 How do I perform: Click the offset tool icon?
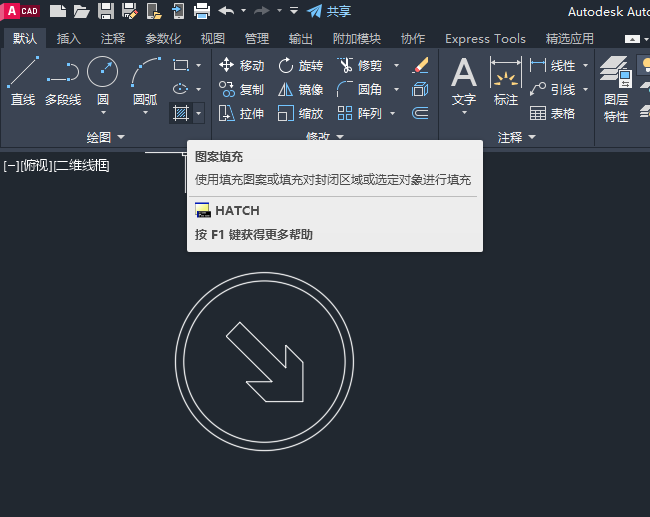(x=420, y=113)
